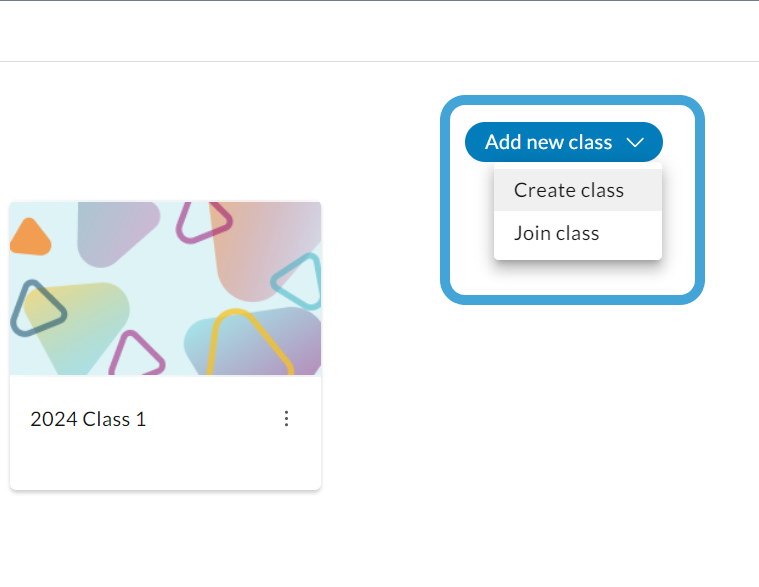Click the Add new class button label
The image size is (759, 587).
click(x=548, y=142)
